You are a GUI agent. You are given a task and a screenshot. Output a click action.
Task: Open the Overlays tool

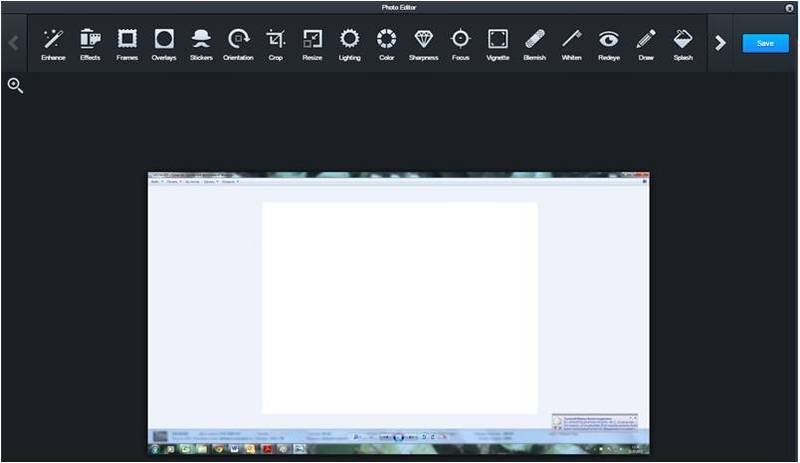[x=164, y=41]
